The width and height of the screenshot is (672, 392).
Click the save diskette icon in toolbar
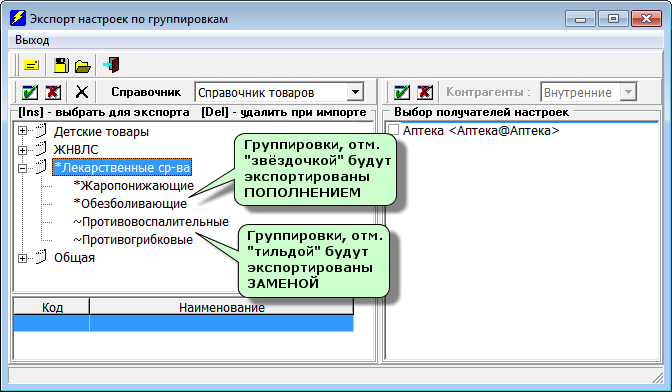[x=61, y=66]
